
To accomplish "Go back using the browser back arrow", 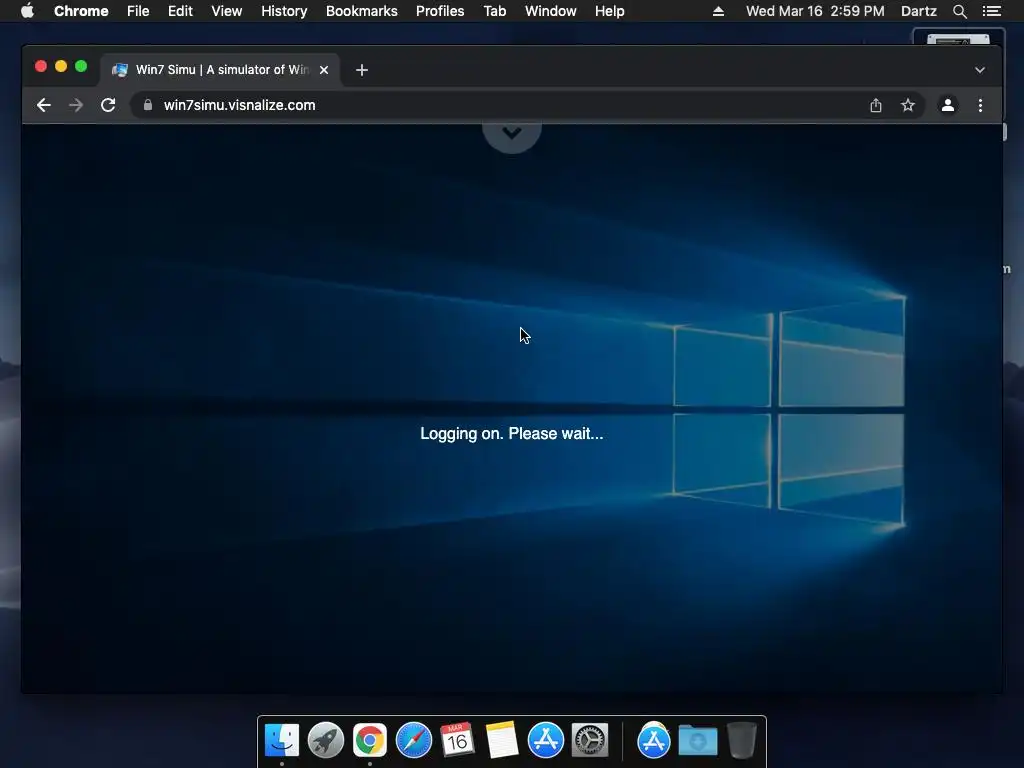I will tap(44, 105).
